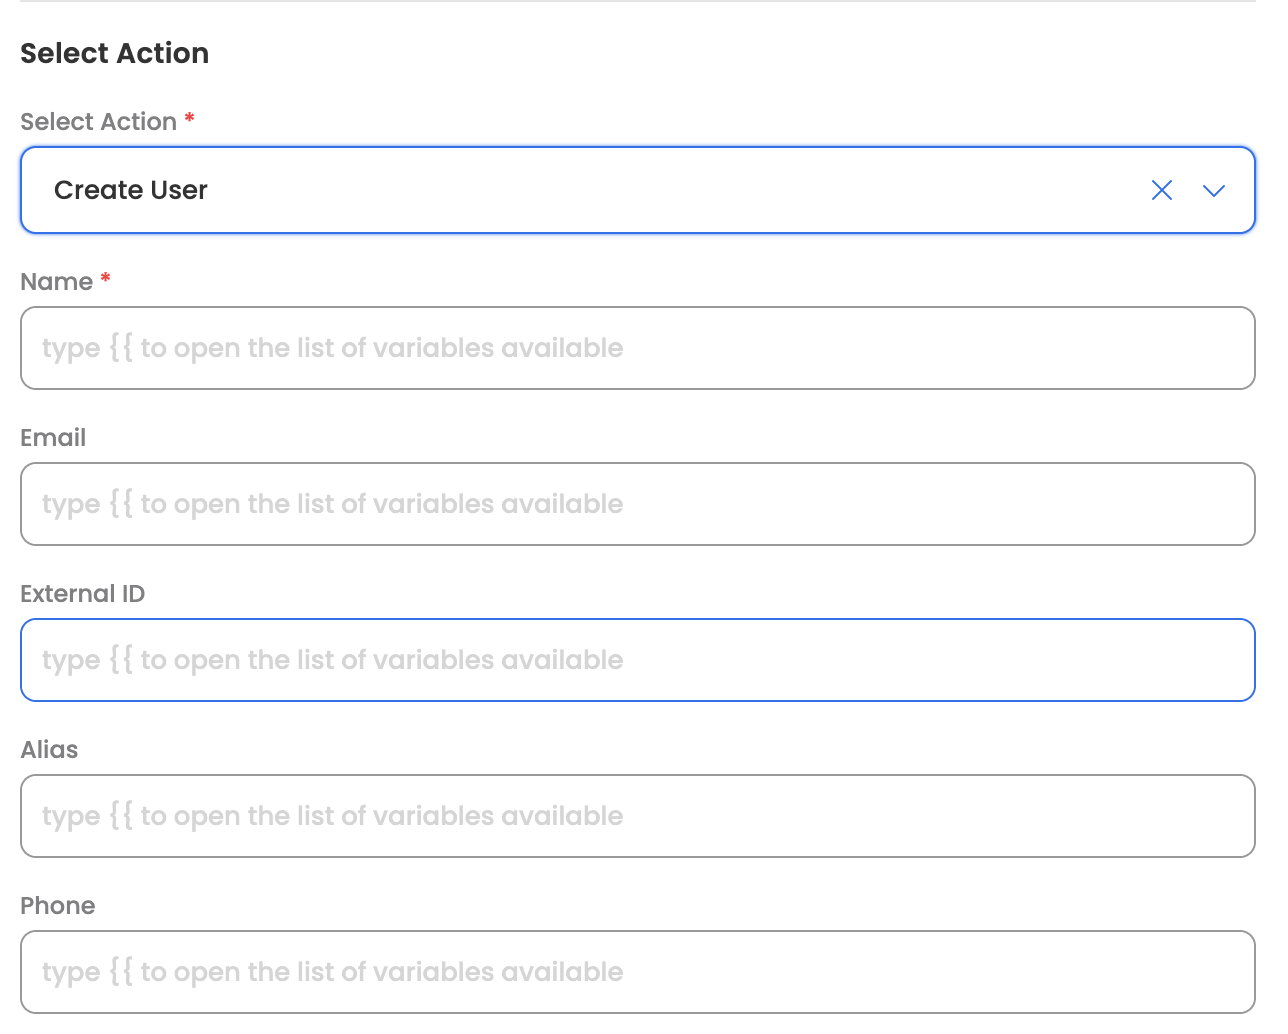Viewport: 1288px width, 1034px height.
Task: Expand the Select Action dropdown chevron
Action: (1213, 190)
